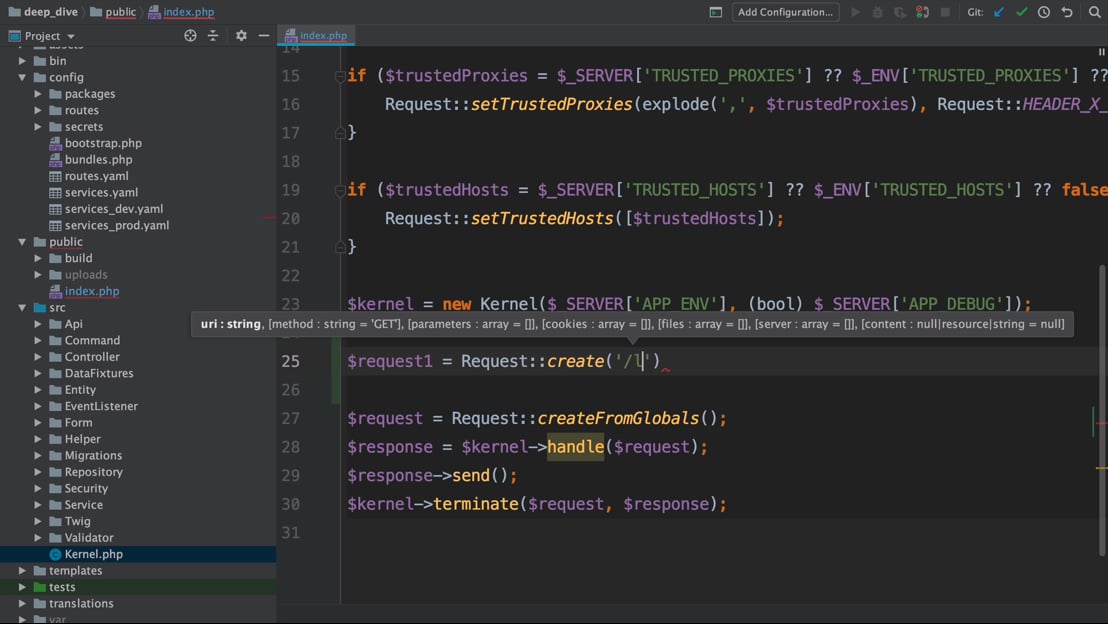Click the Git rollback arrow icon

(1067, 12)
